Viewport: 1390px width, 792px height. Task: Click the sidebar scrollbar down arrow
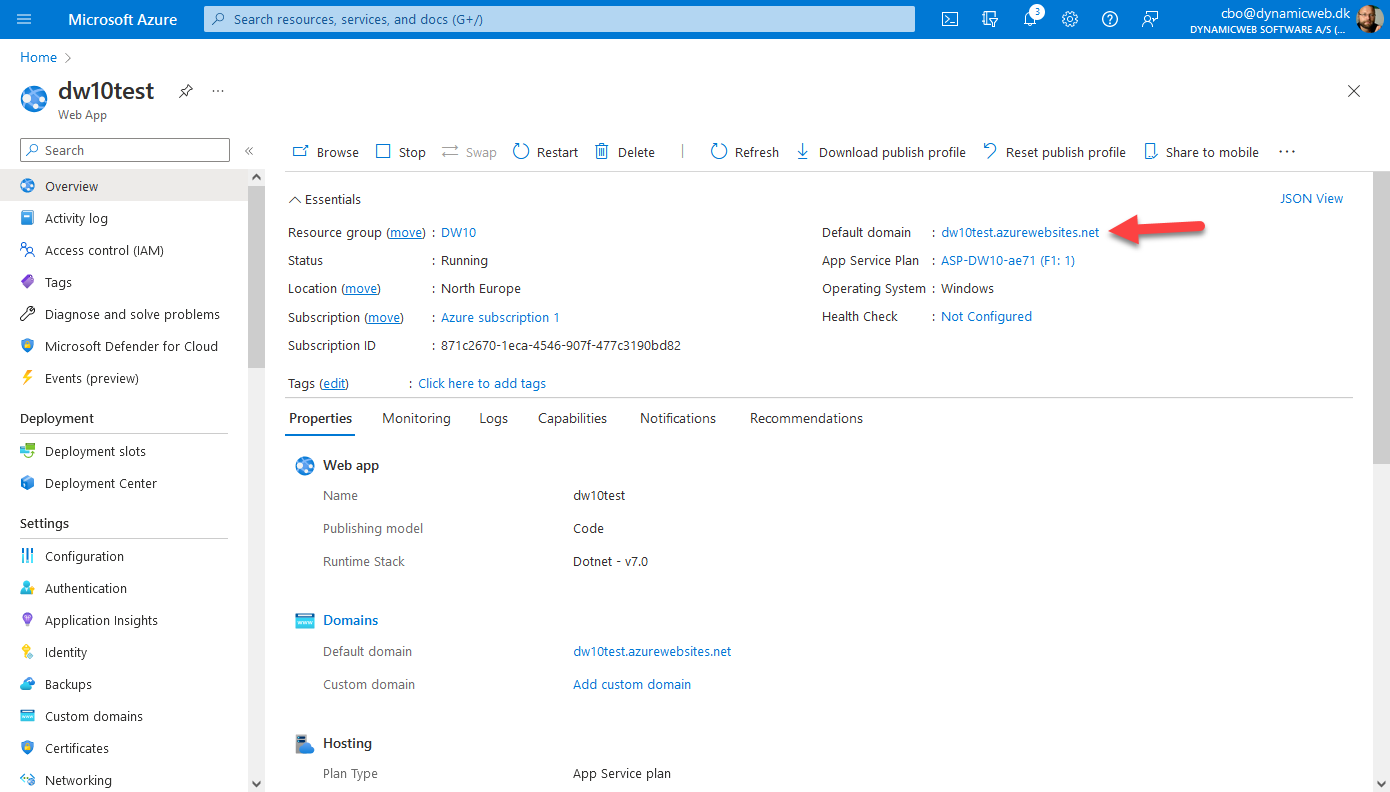point(257,783)
